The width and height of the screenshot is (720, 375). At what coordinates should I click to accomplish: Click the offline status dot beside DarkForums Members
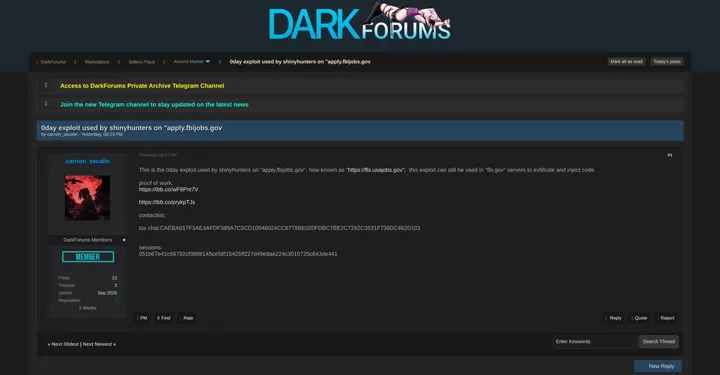124,240
